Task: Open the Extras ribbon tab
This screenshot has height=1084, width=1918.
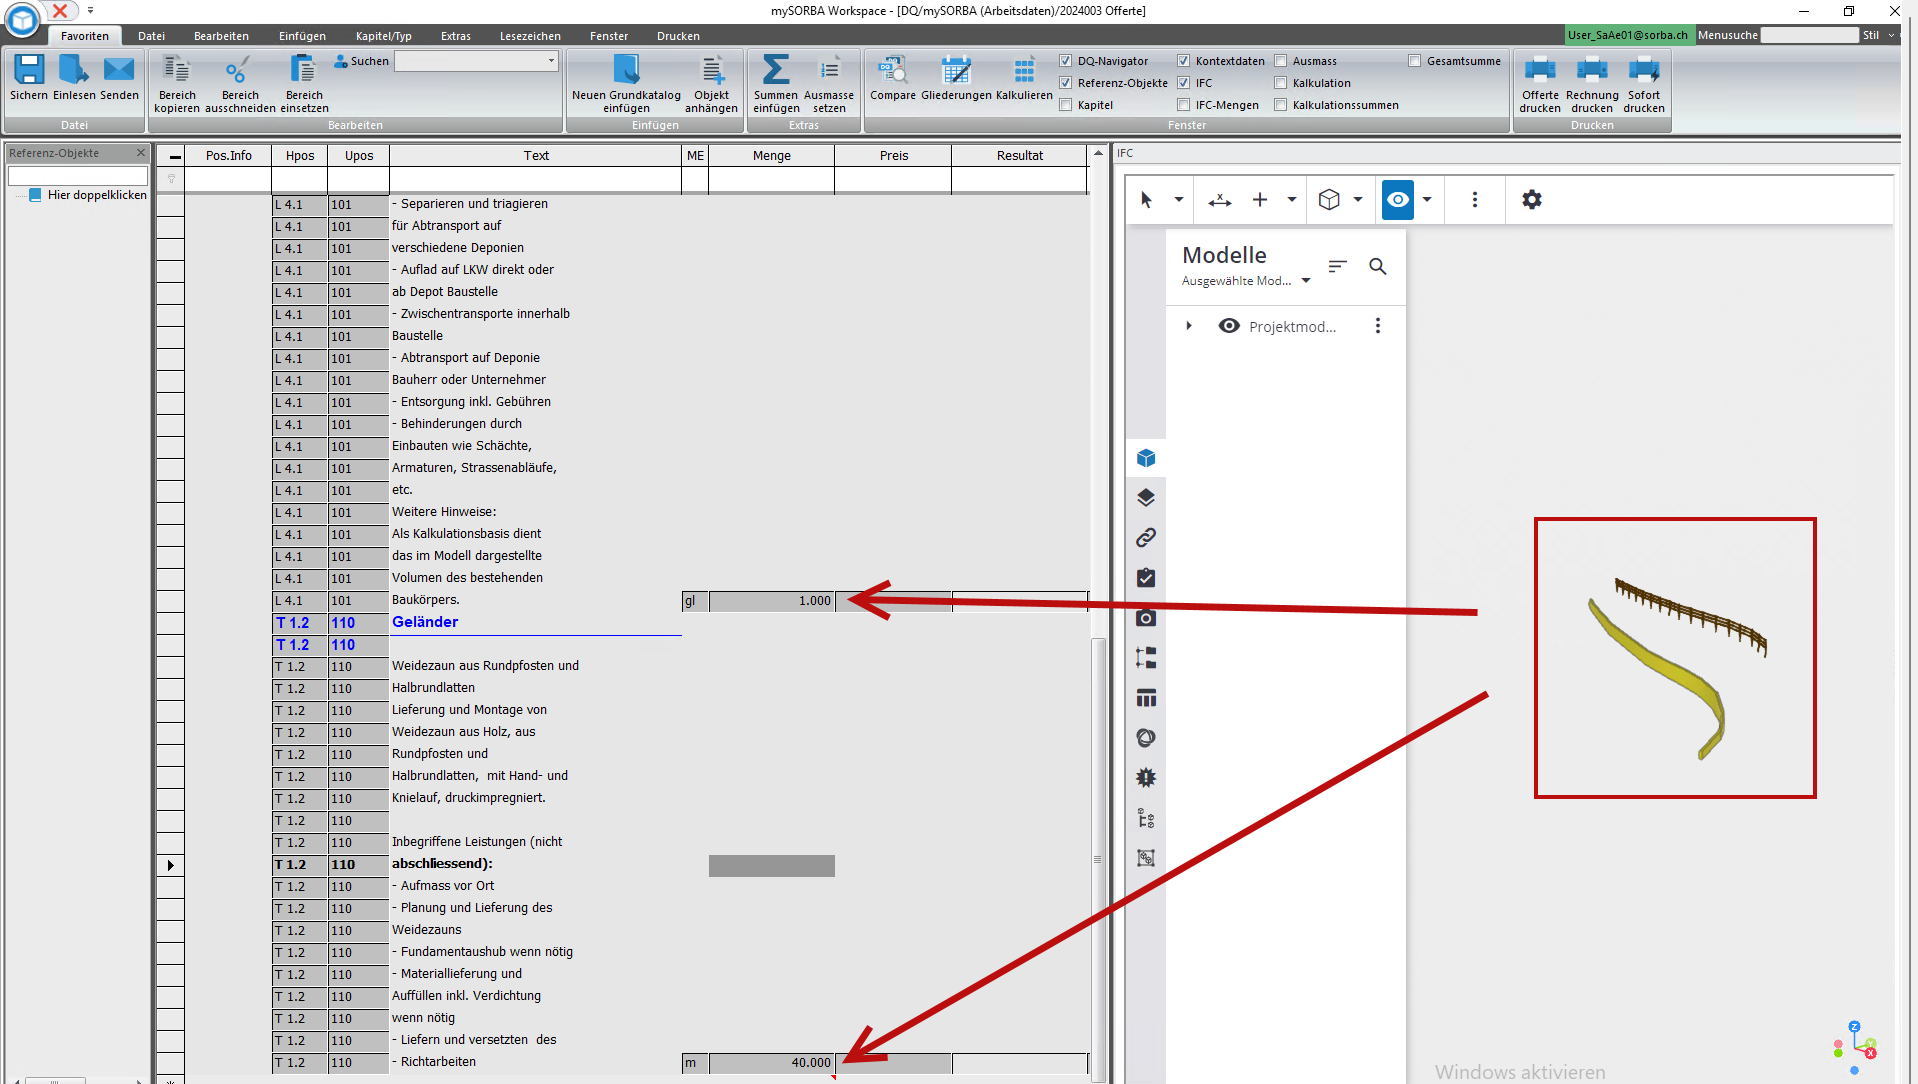Action: [x=456, y=36]
